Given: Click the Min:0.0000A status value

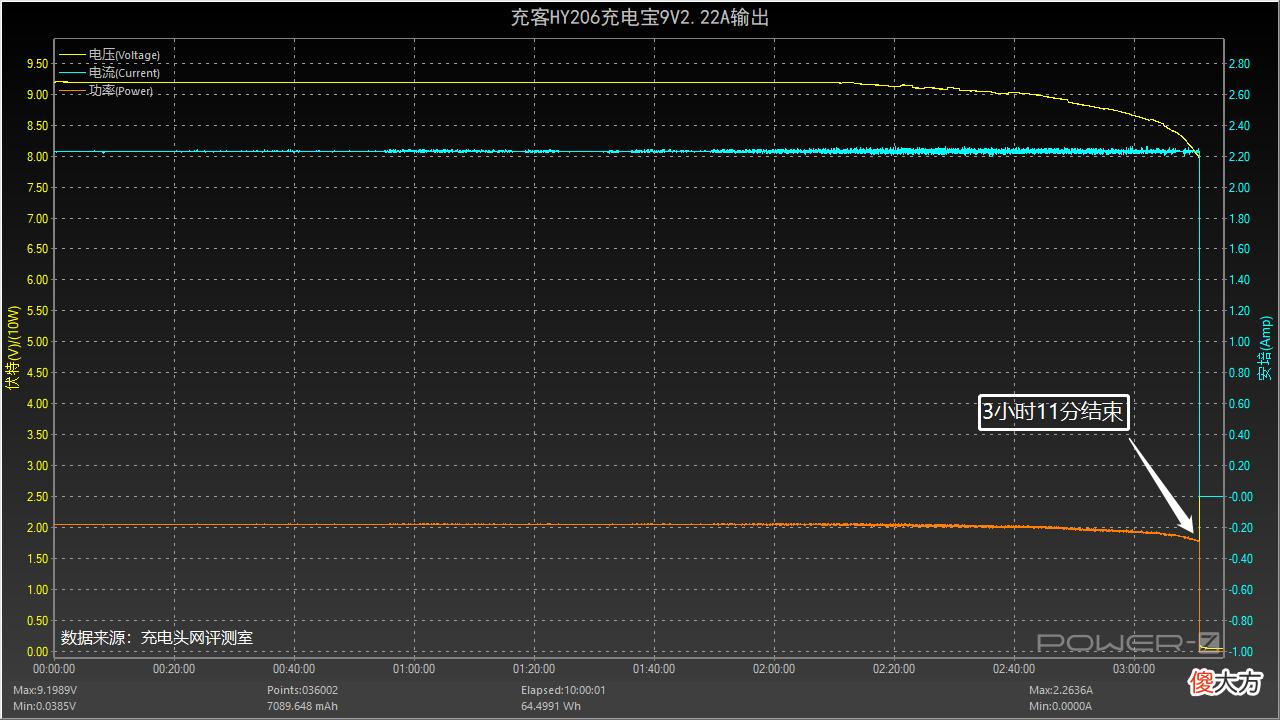Looking at the screenshot, I should click(x=1062, y=706).
